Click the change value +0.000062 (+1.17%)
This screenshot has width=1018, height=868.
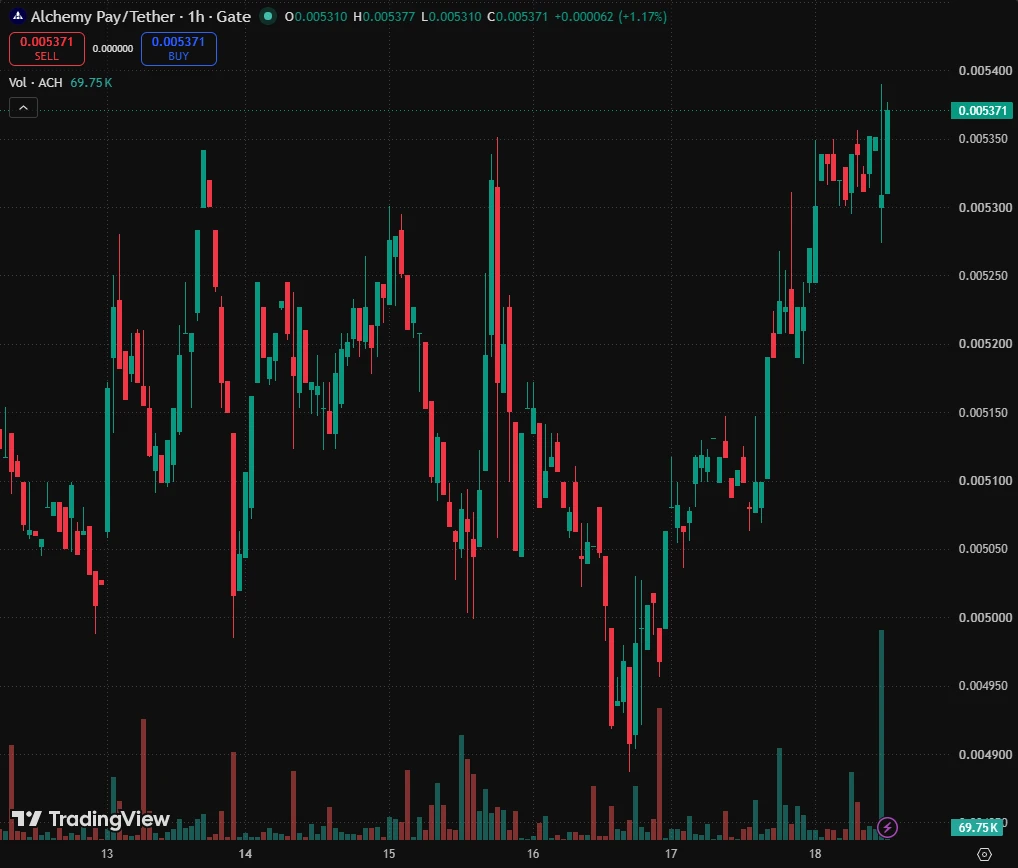point(610,16)
